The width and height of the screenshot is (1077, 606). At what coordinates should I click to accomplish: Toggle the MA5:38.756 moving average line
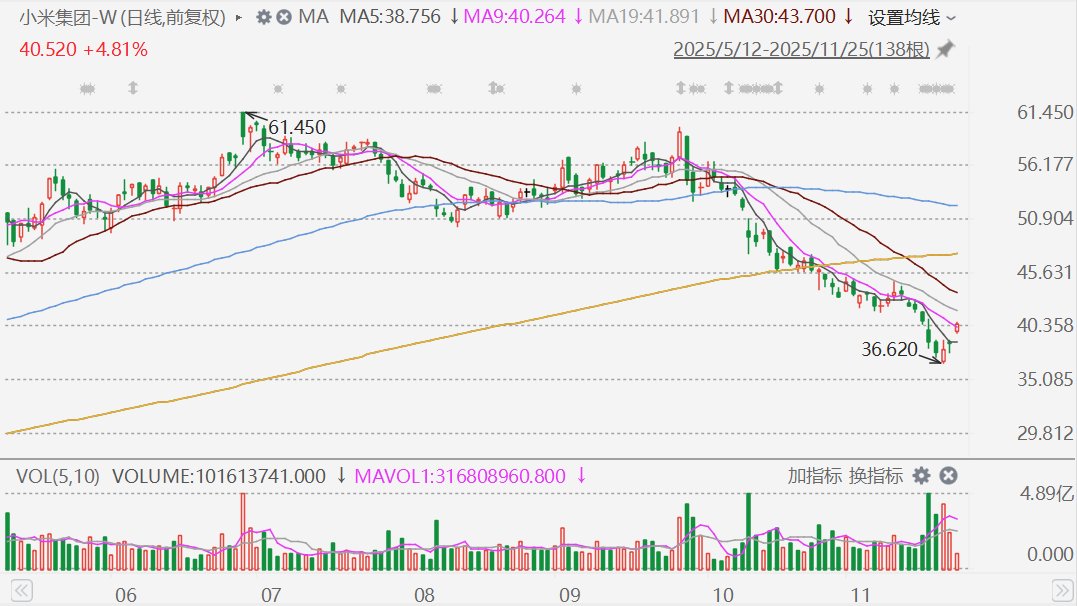[391, 17]
